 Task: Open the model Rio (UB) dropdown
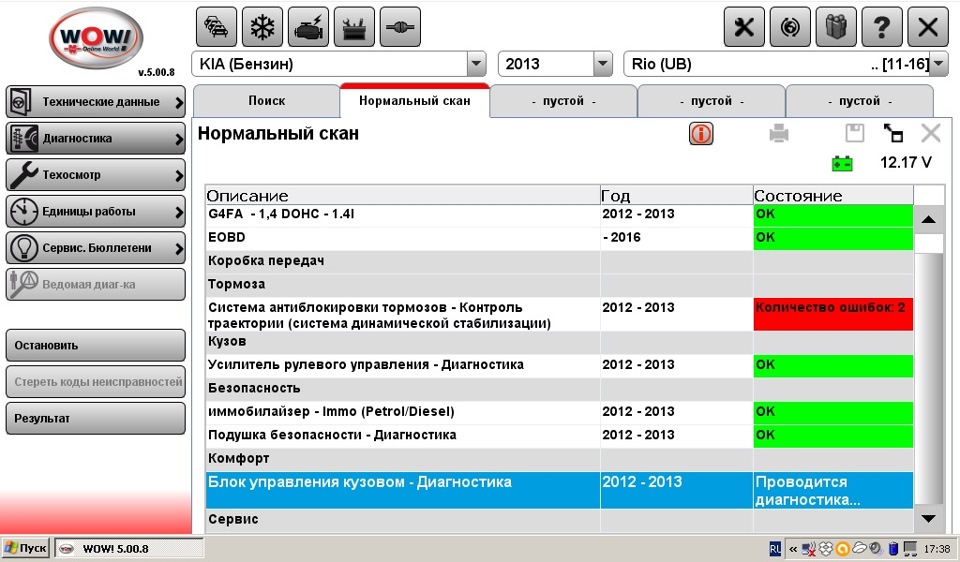click(x=939, y=64)
